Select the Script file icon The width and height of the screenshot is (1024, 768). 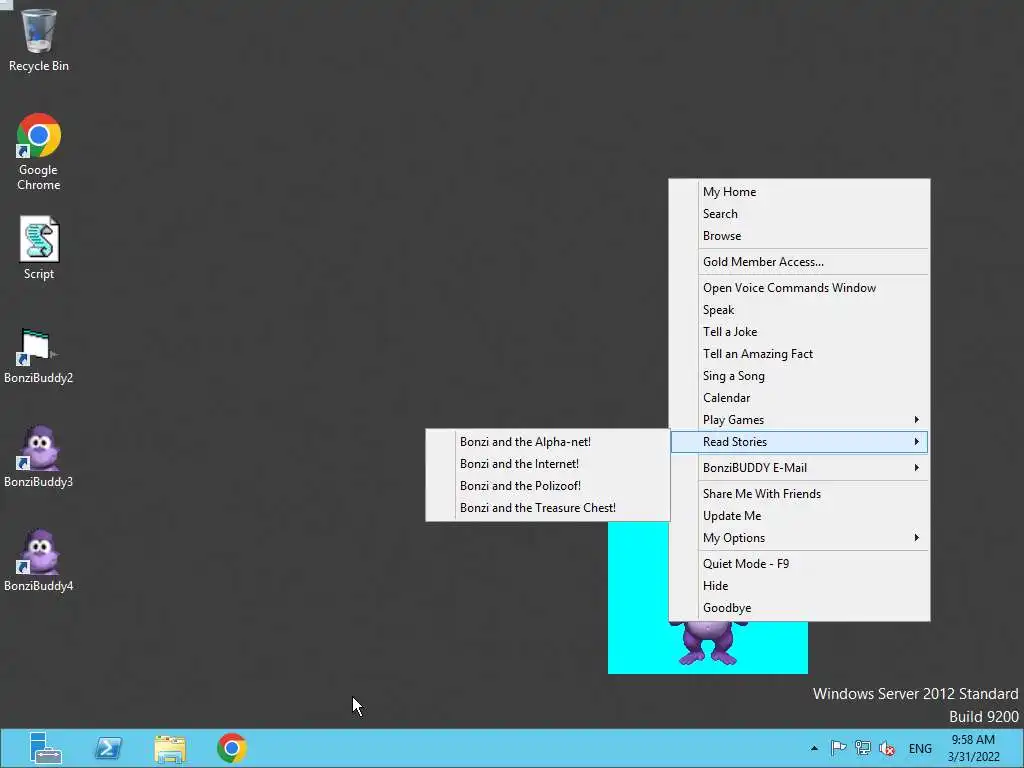click(x=39, y=248)
